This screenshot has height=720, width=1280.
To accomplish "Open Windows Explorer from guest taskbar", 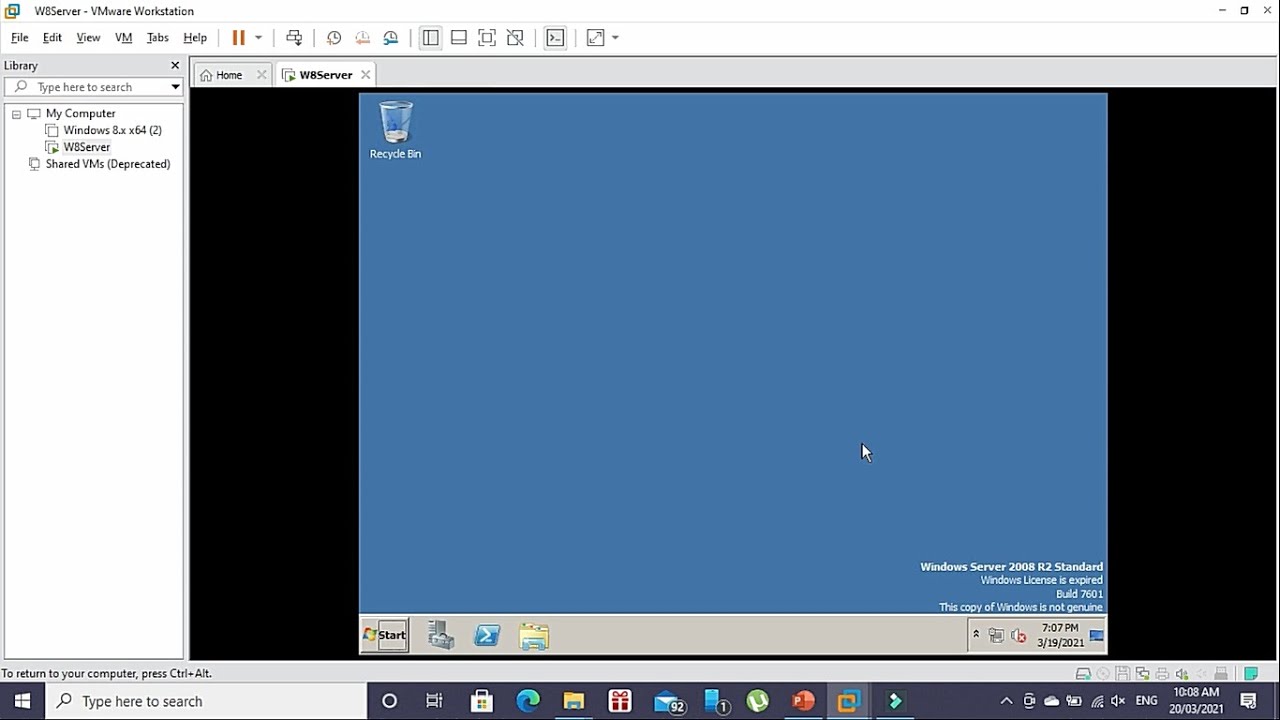I will (x=534, y=636).
